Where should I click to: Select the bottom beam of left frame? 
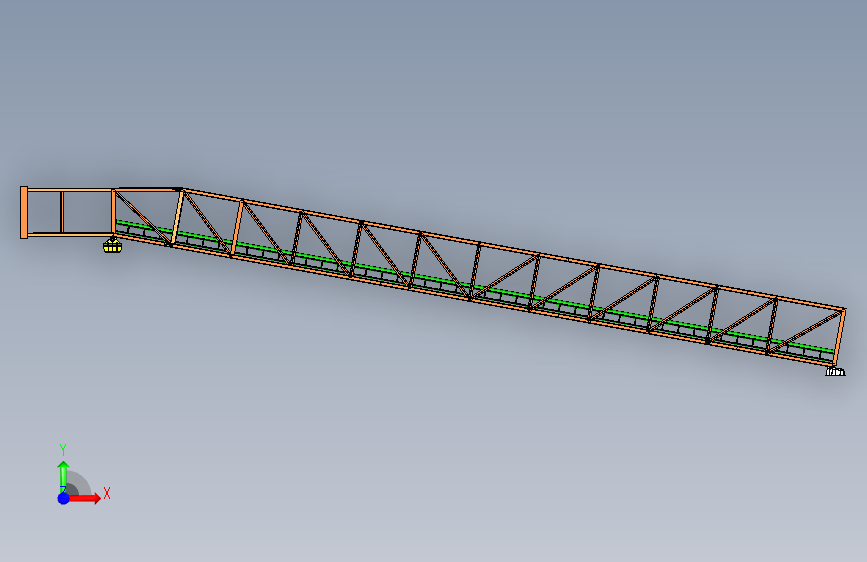click(70, 235)
